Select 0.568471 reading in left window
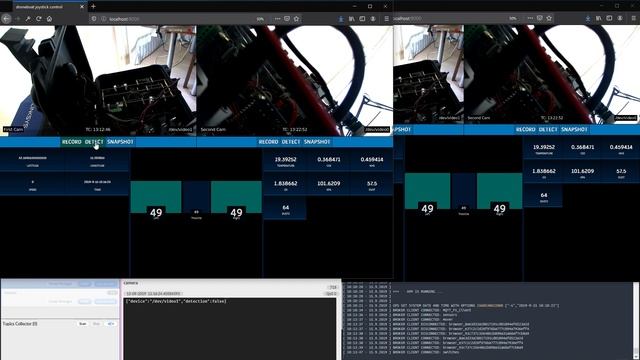 (329, 160)
